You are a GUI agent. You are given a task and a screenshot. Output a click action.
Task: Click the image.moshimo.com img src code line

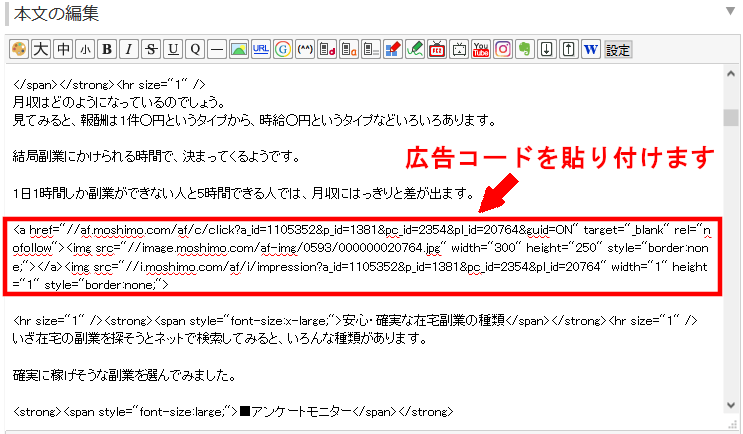[x=362, y=248]
